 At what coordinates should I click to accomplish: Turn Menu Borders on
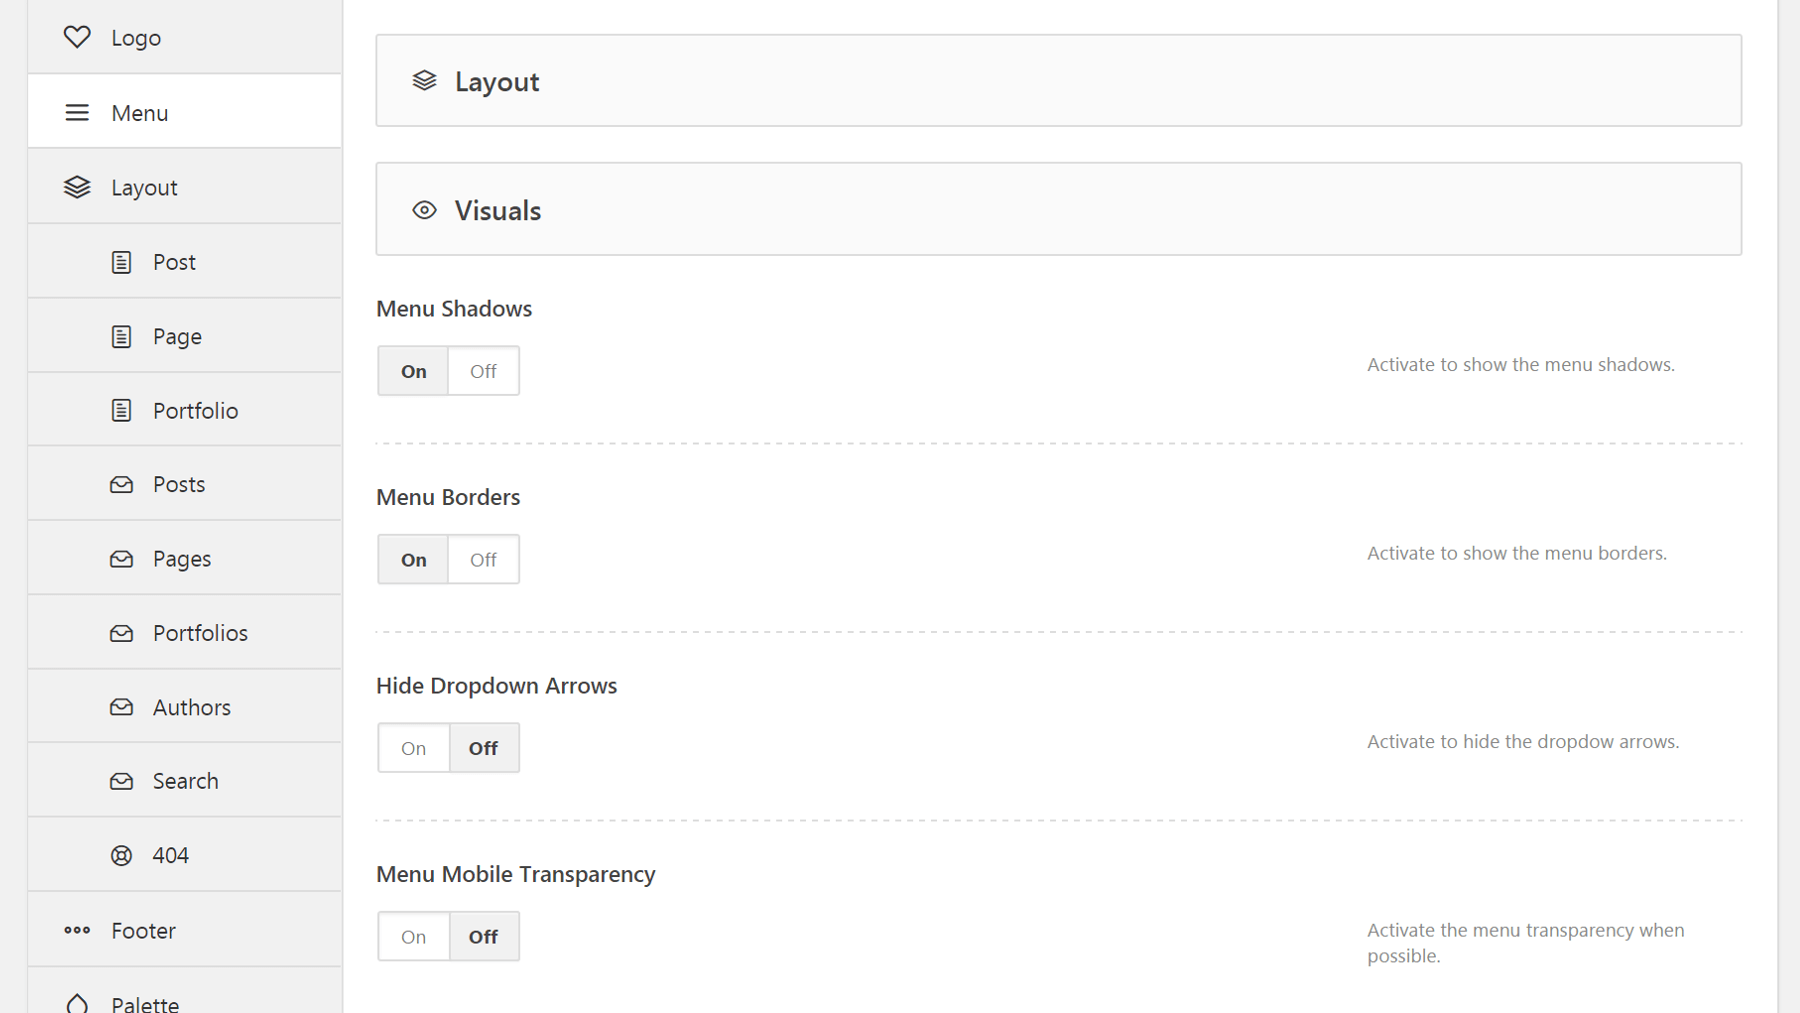click(413, 559)
